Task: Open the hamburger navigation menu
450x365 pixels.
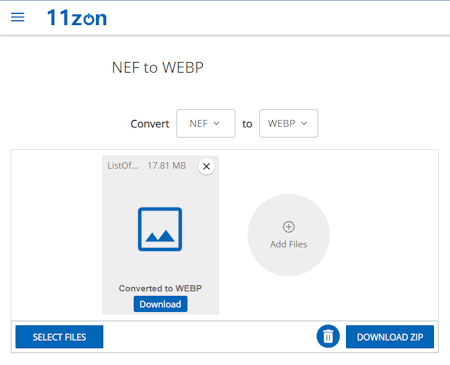Action: [x=18, y=17]
